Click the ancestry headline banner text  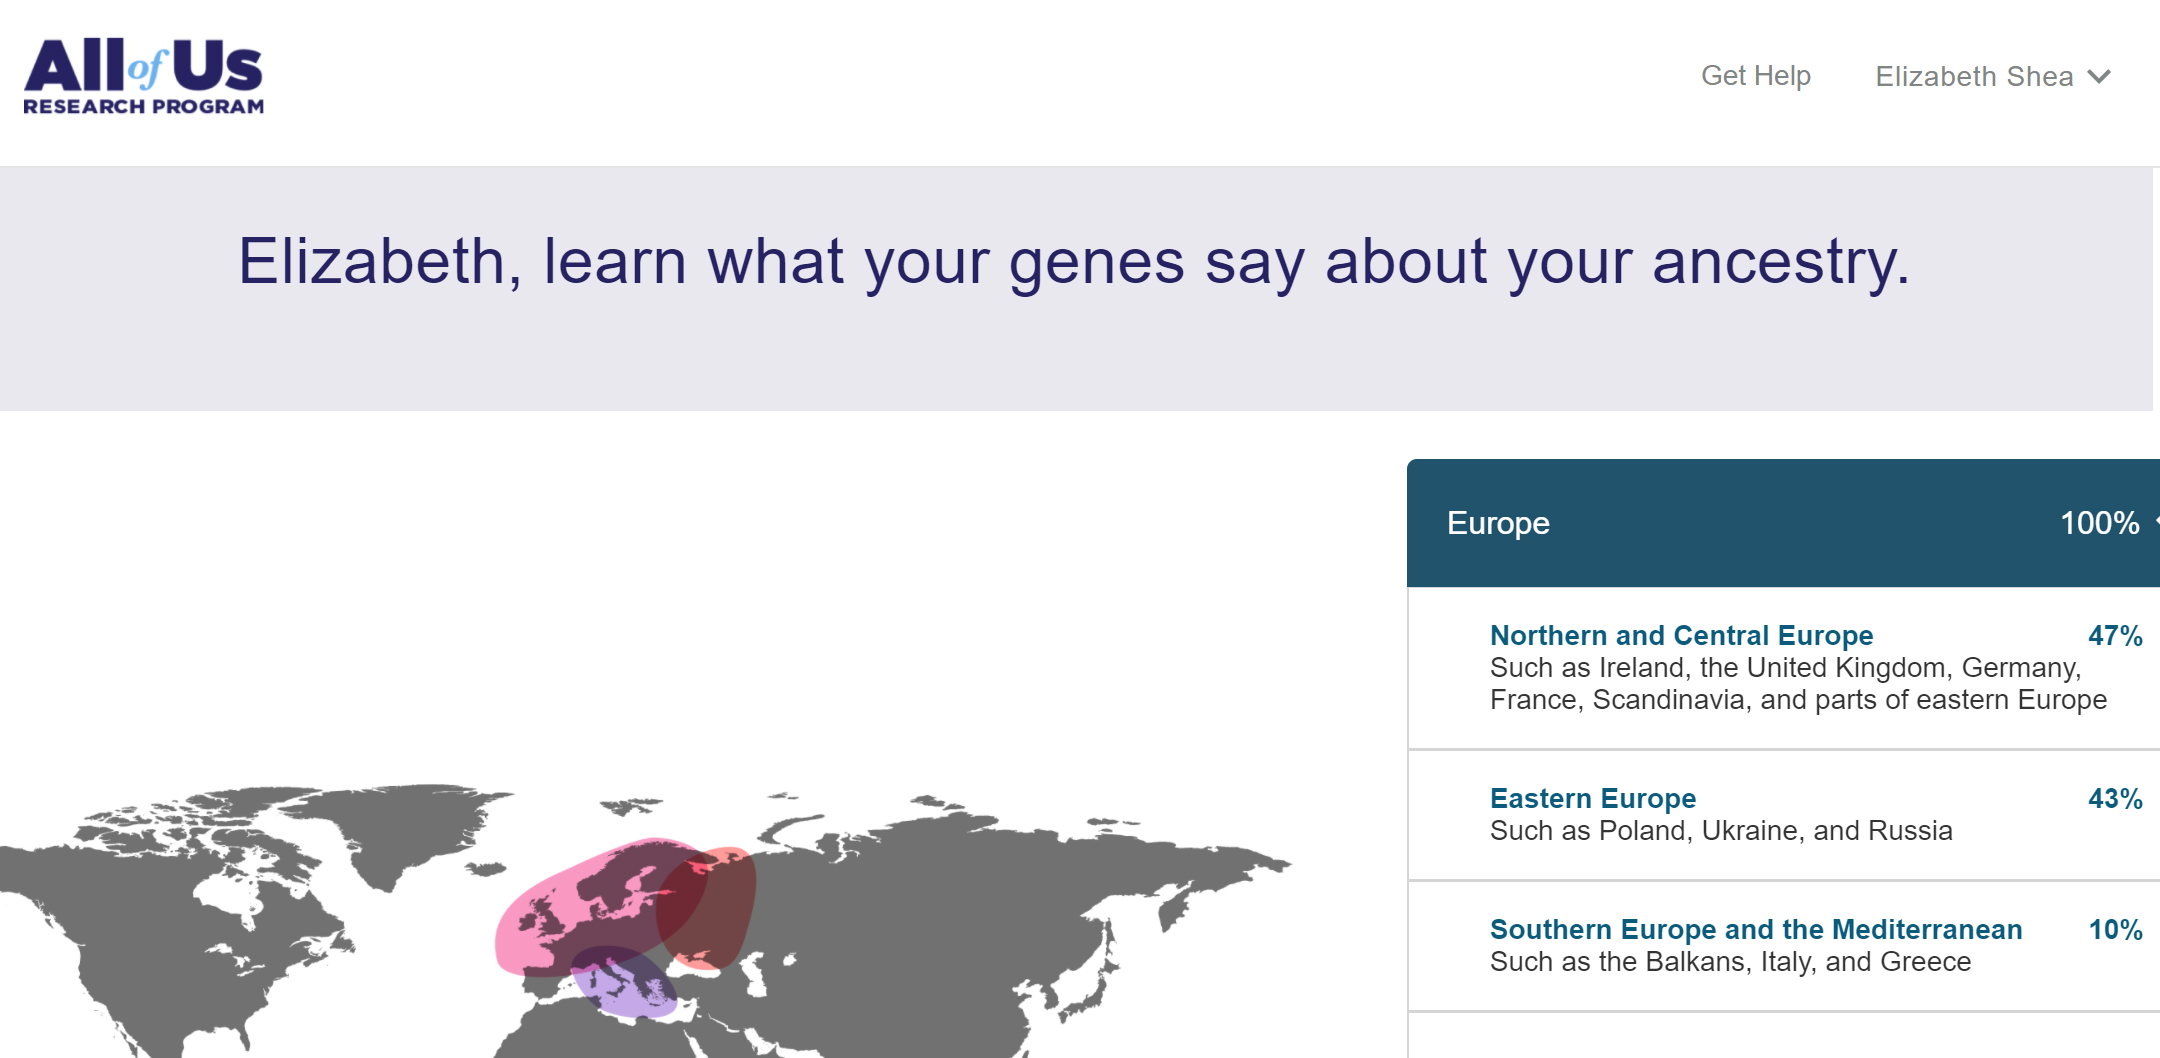(1074, 262)
